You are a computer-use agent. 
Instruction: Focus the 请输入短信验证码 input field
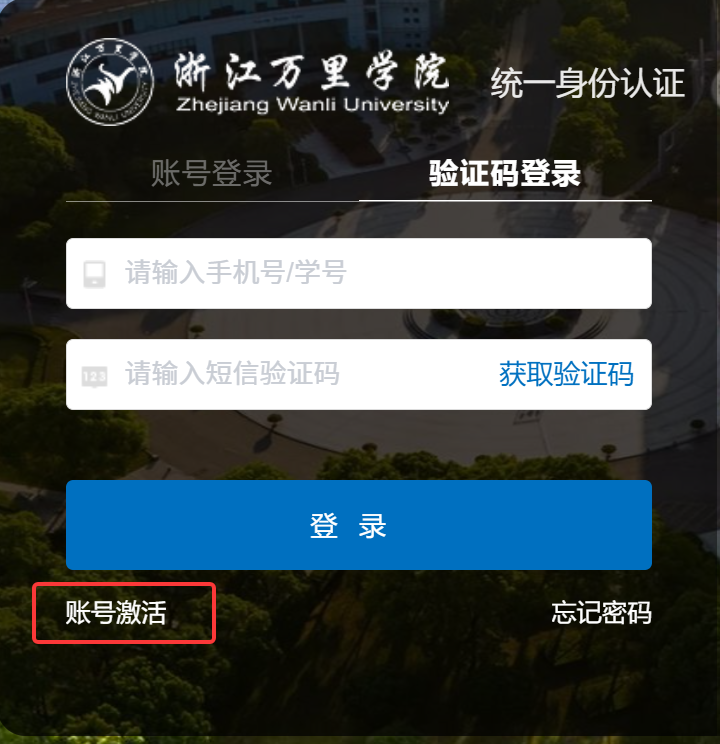click(280, 374)
